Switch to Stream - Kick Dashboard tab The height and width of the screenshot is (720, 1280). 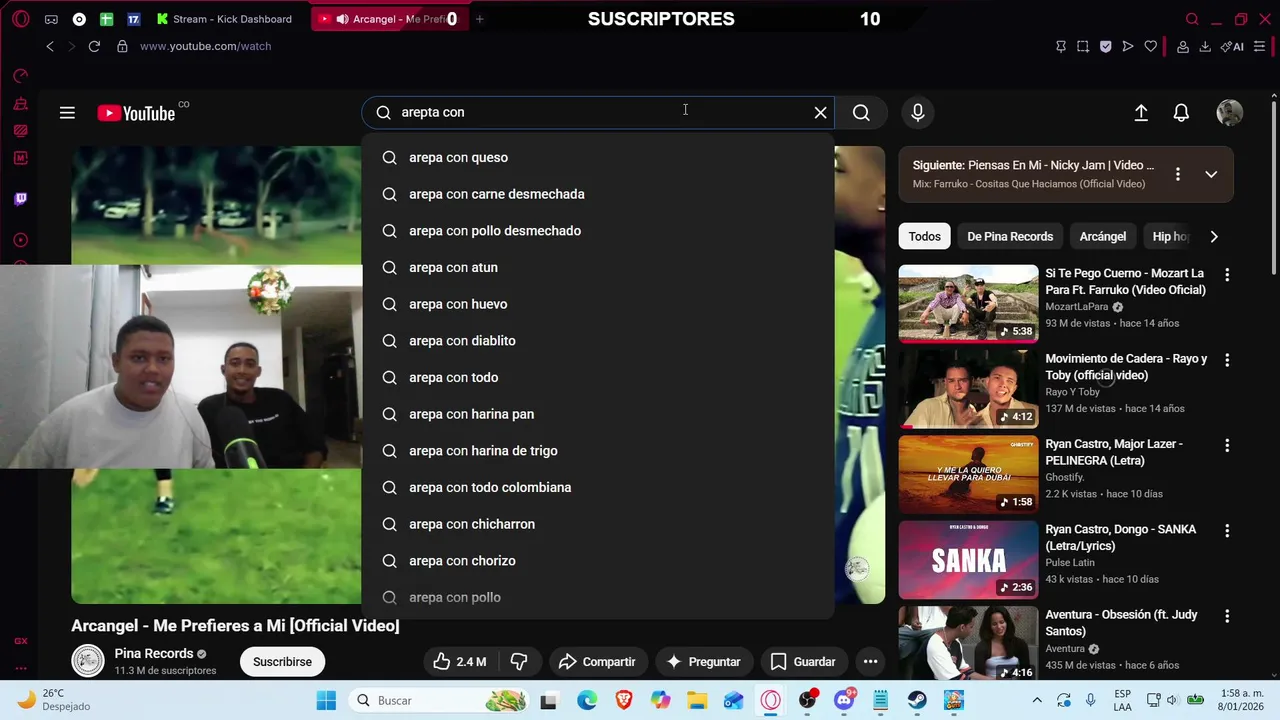(224, 19)
